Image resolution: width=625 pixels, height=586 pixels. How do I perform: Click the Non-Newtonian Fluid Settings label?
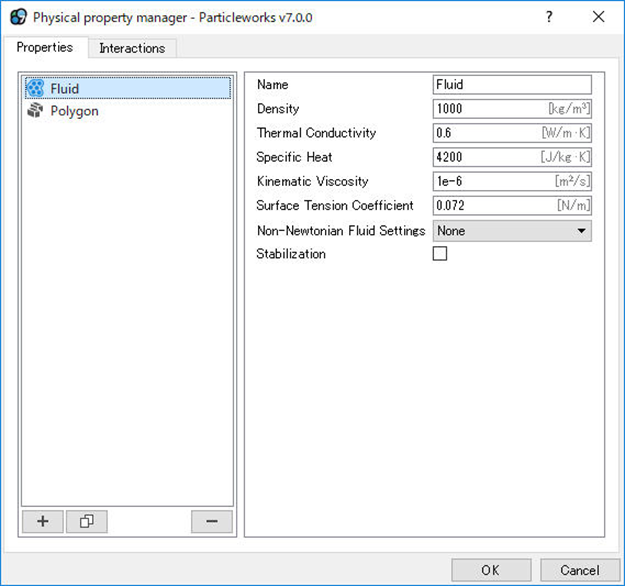tap(341, 230)
